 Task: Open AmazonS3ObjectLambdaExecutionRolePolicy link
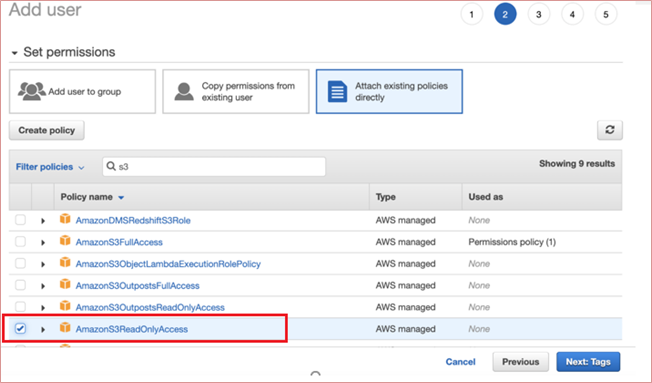pos(168,264)
